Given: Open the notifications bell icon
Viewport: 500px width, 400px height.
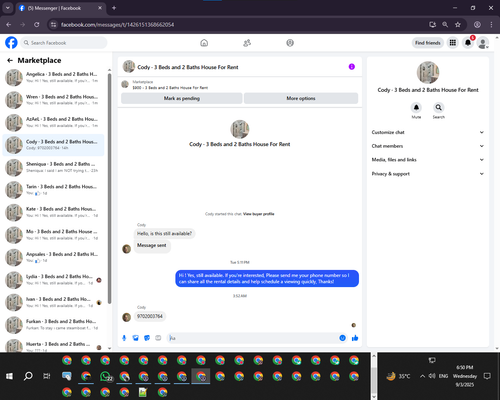Looking at the screenshot, I should click(x=468, y=43).
